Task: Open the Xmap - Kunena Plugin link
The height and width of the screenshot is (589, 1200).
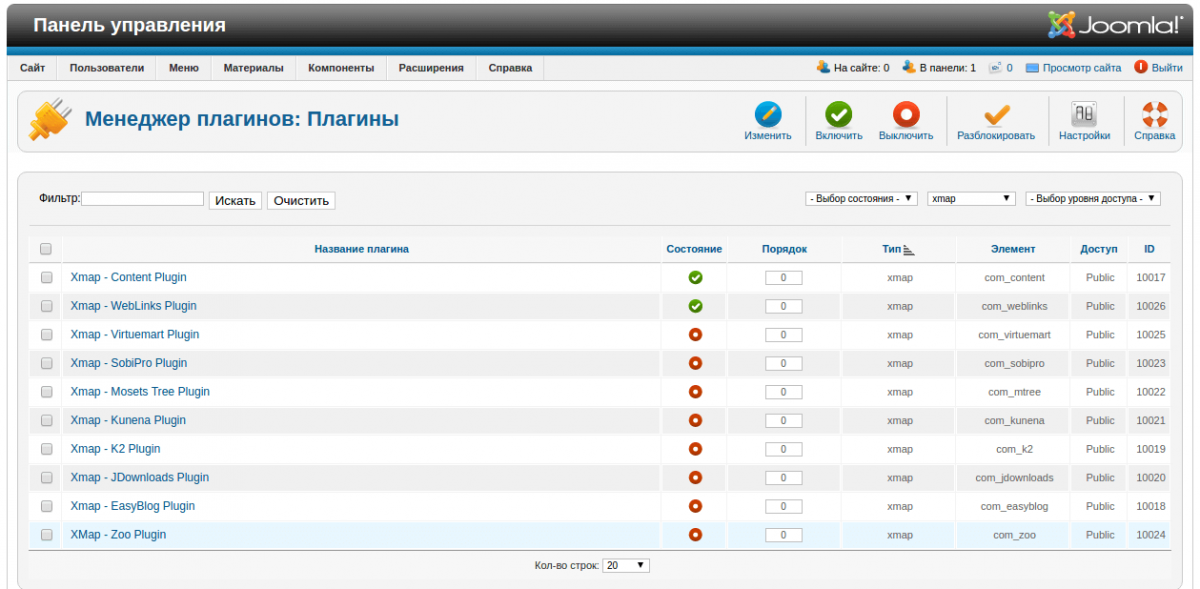Action: [128, 420]
